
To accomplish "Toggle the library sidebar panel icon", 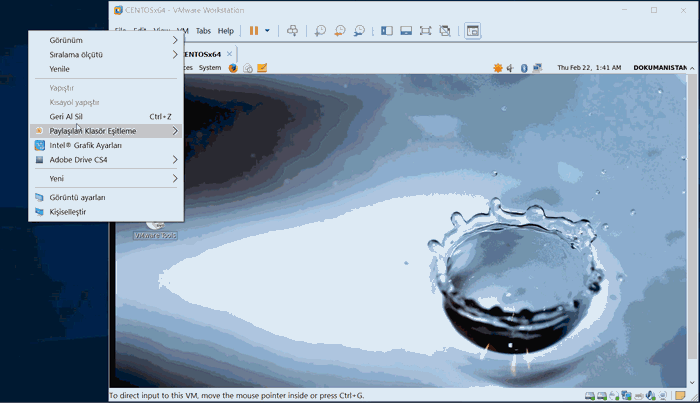I will point(387,31).
